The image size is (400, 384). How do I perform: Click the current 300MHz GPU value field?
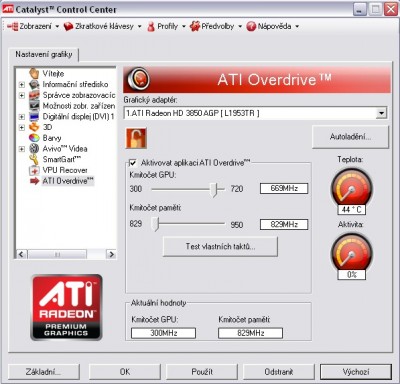click(163, 333)
